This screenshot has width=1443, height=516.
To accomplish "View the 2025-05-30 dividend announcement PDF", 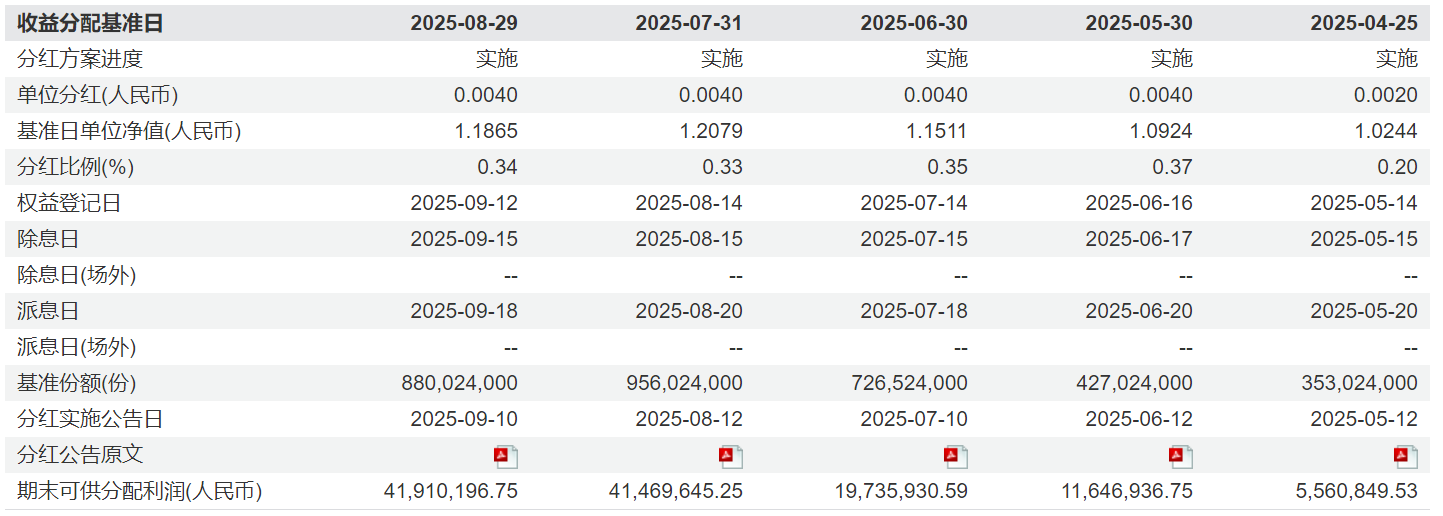I will (x=1181, y=457).
